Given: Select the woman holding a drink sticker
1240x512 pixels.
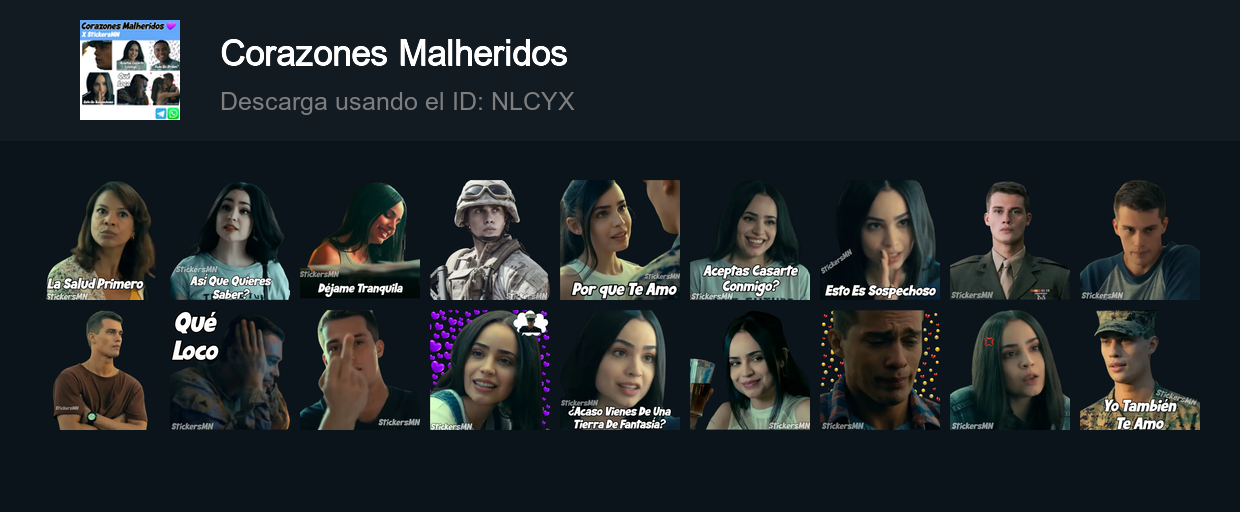Looking at the screenshot, I should pos(750,370).
